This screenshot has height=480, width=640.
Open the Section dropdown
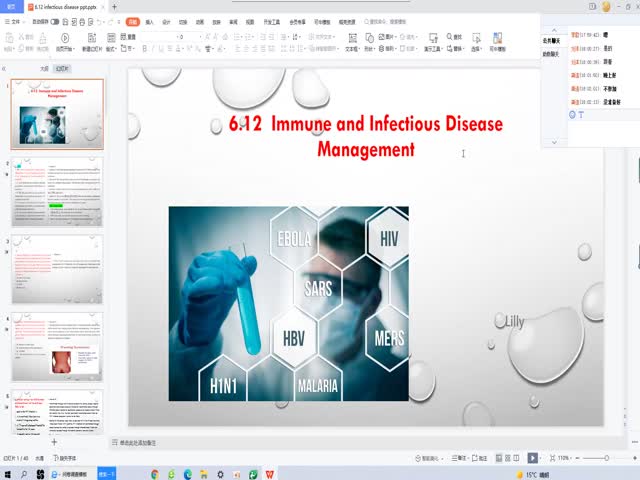coord(127,48)
